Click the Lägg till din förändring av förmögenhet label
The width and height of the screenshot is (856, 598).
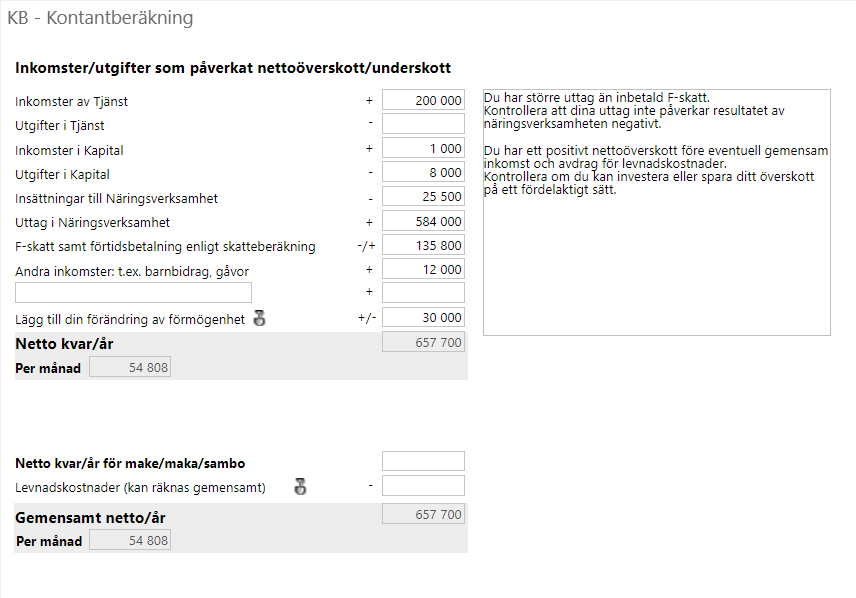click(130, 319)
